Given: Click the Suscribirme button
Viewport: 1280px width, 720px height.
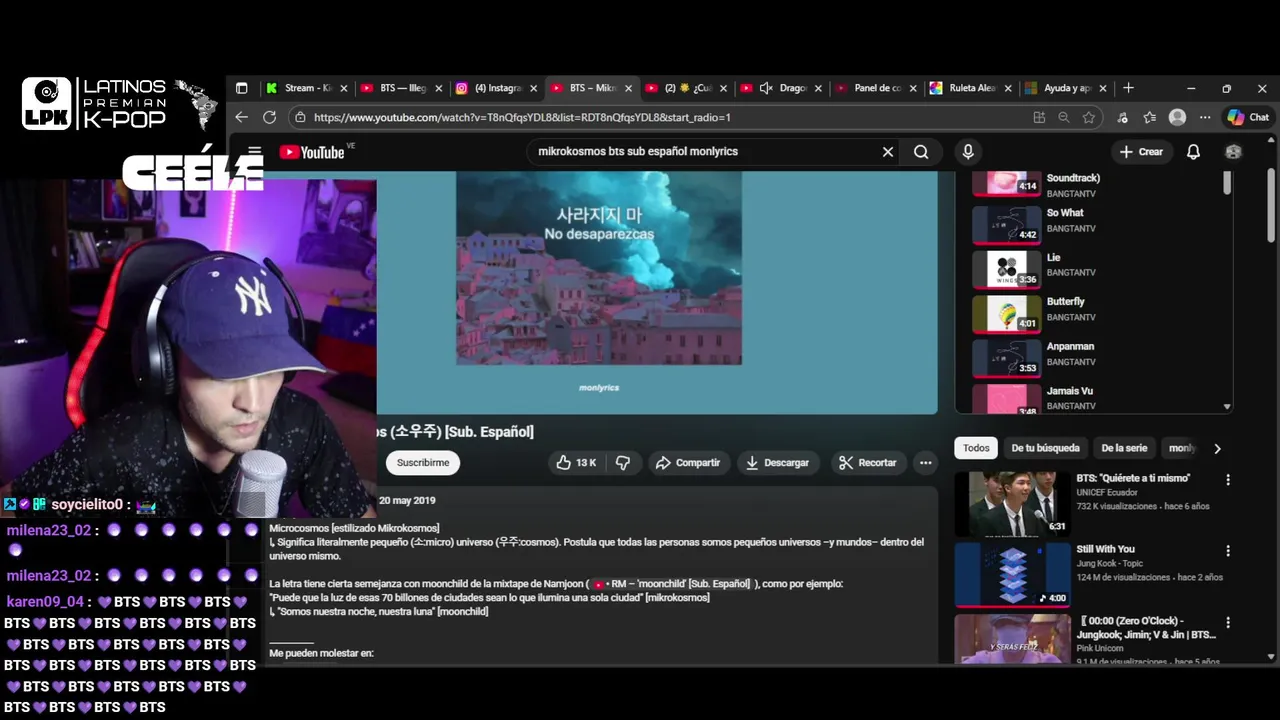Looking at the screenshot, I should tap(423, 463).
